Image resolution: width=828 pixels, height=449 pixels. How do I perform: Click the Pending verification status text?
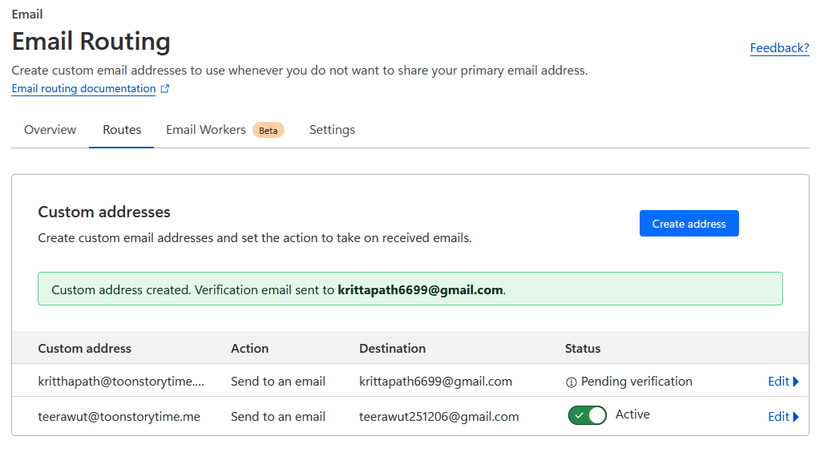coord(636,382)
